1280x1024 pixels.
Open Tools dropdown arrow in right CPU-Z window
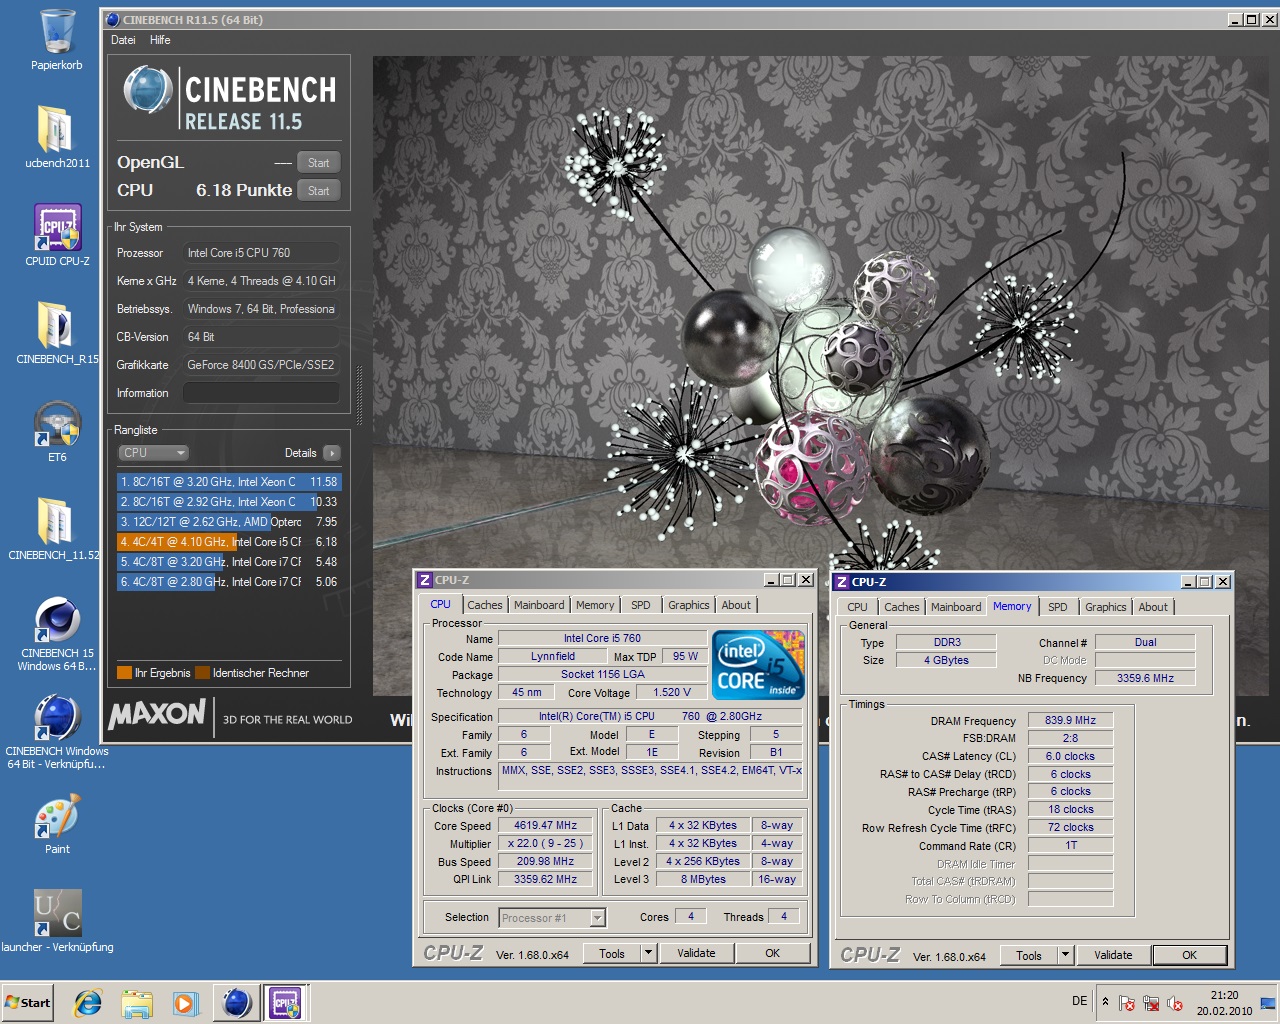[1066, 956]
